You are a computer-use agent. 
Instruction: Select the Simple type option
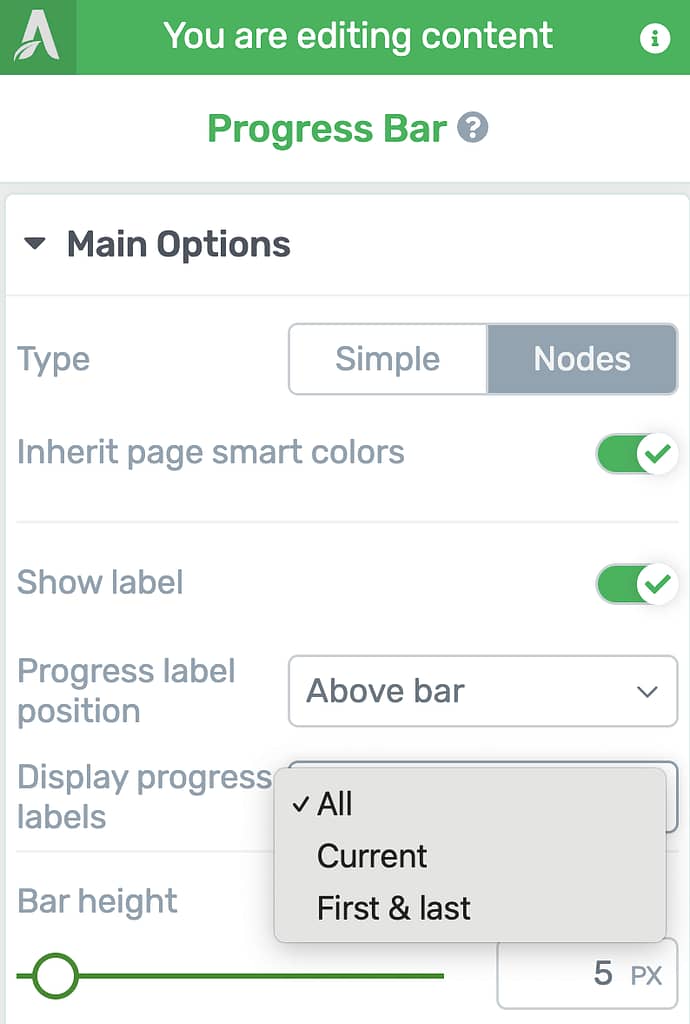point(388,359)
